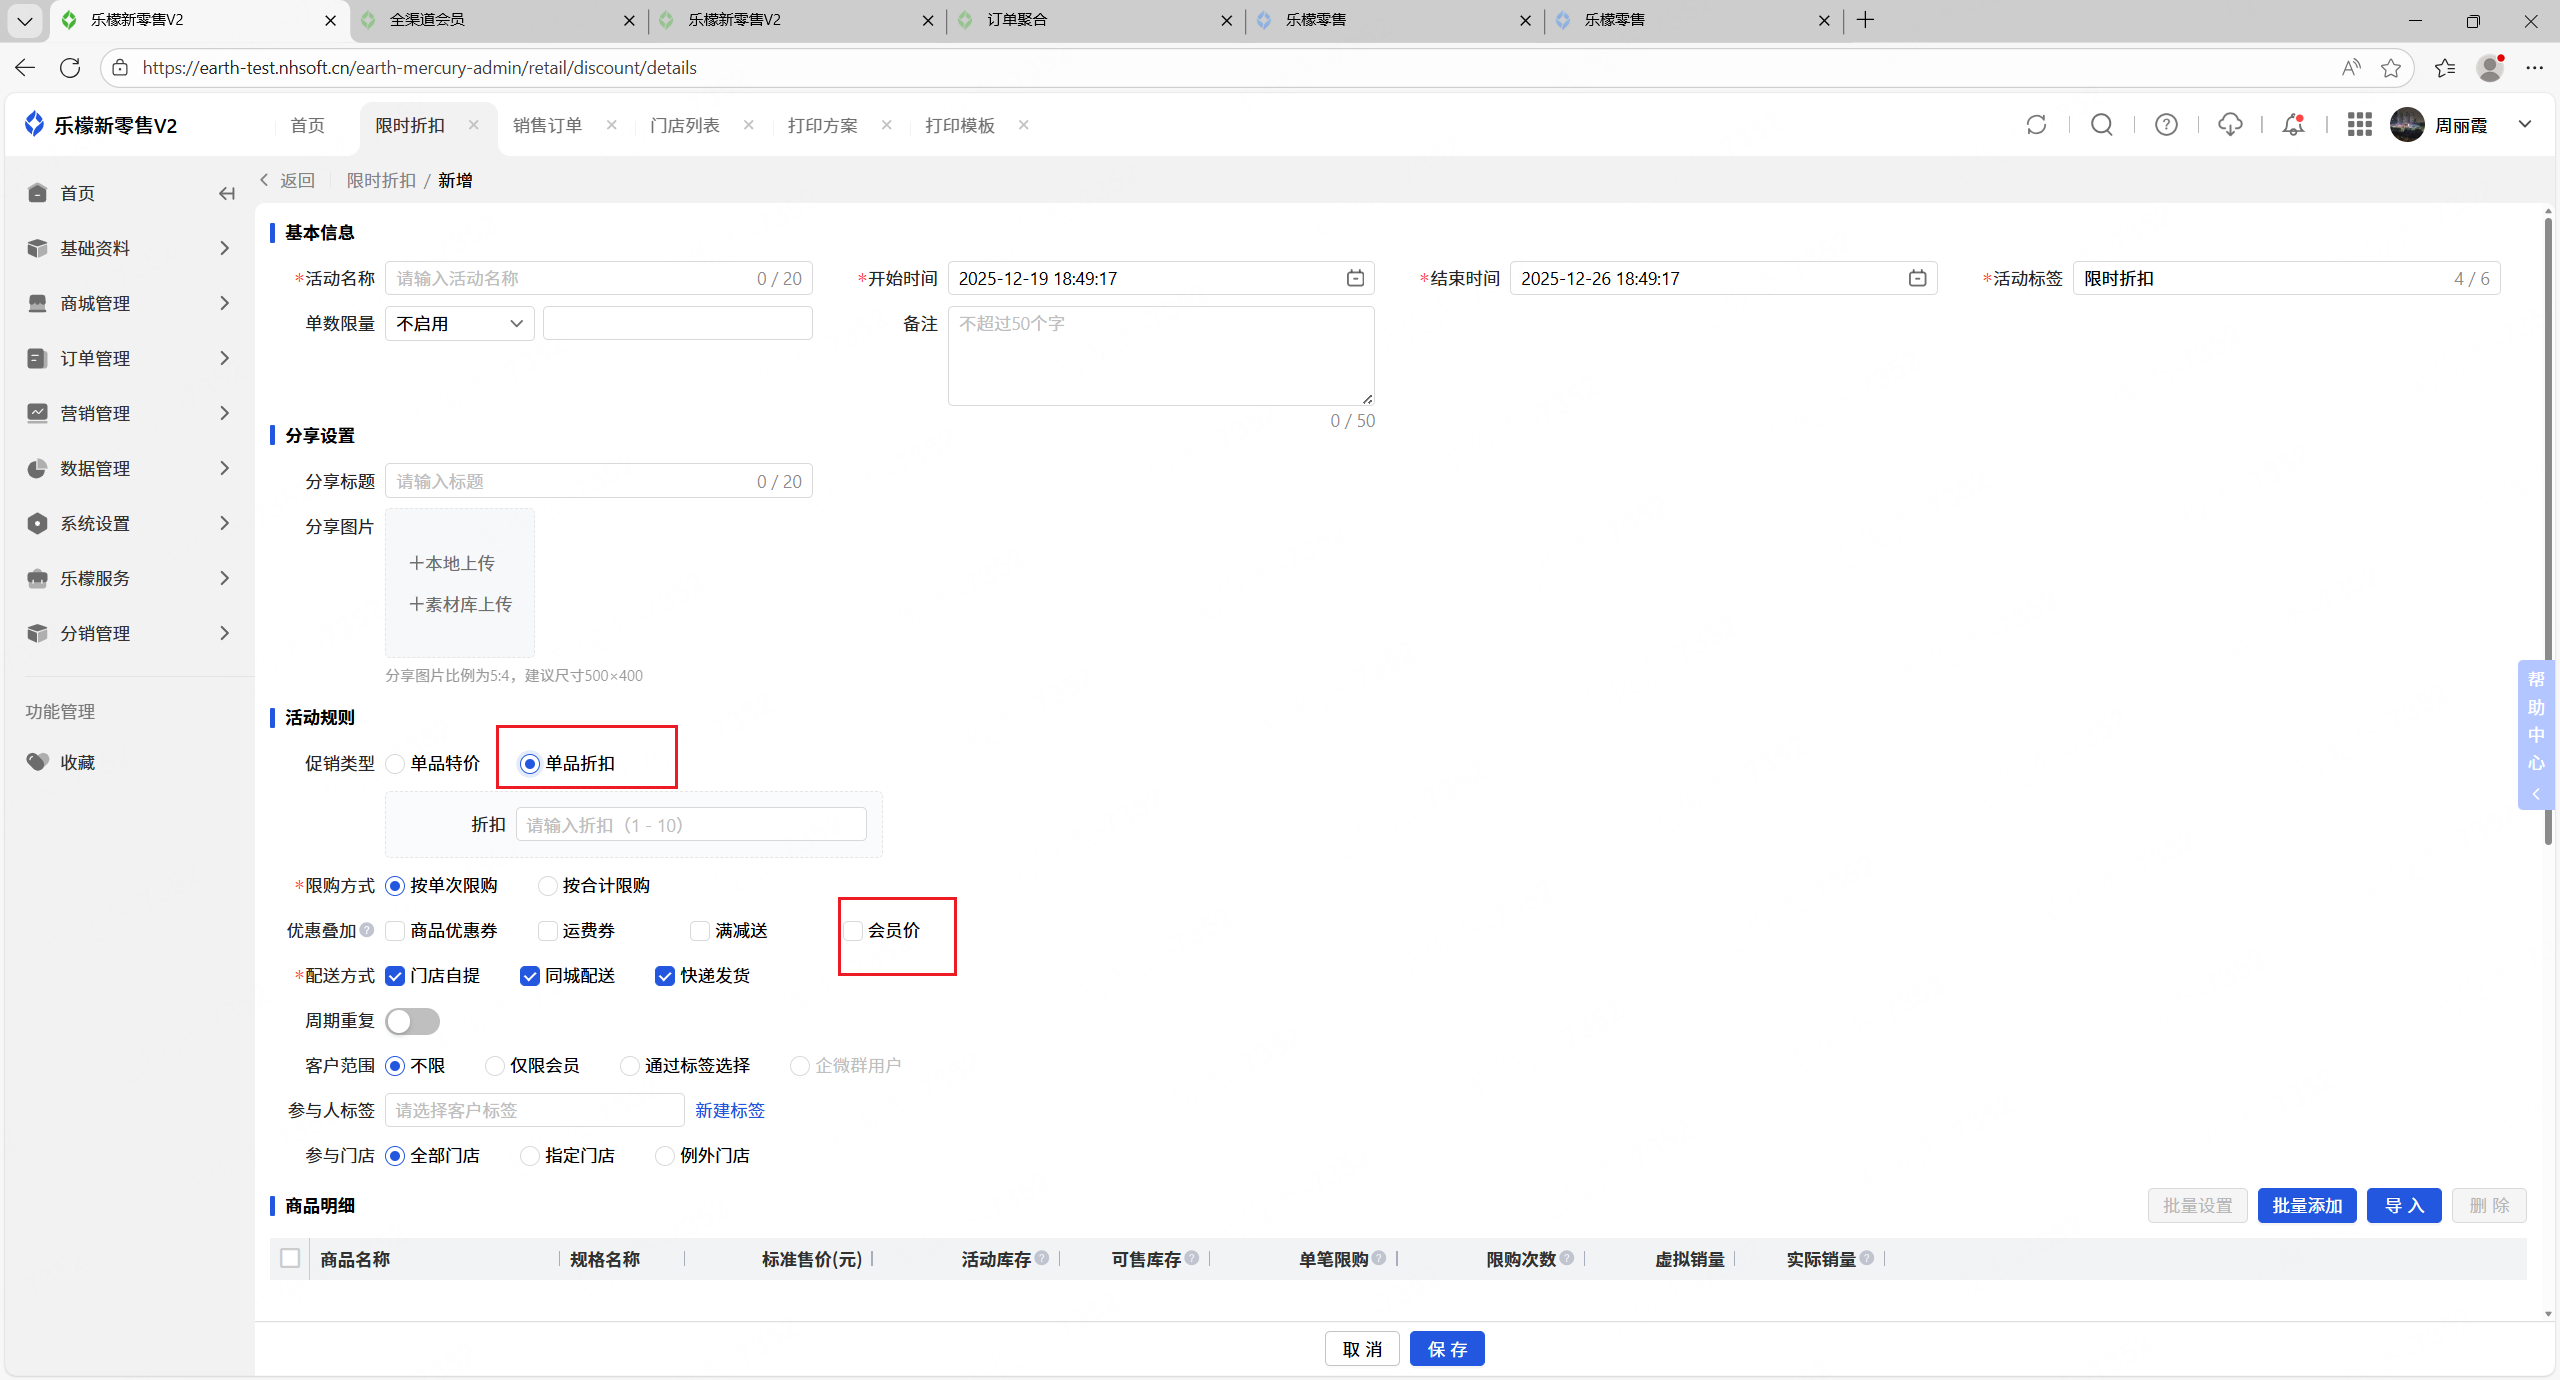Click the help question mark icon
Viewport: 2560px width, 1380px height.
point(2166,125)
